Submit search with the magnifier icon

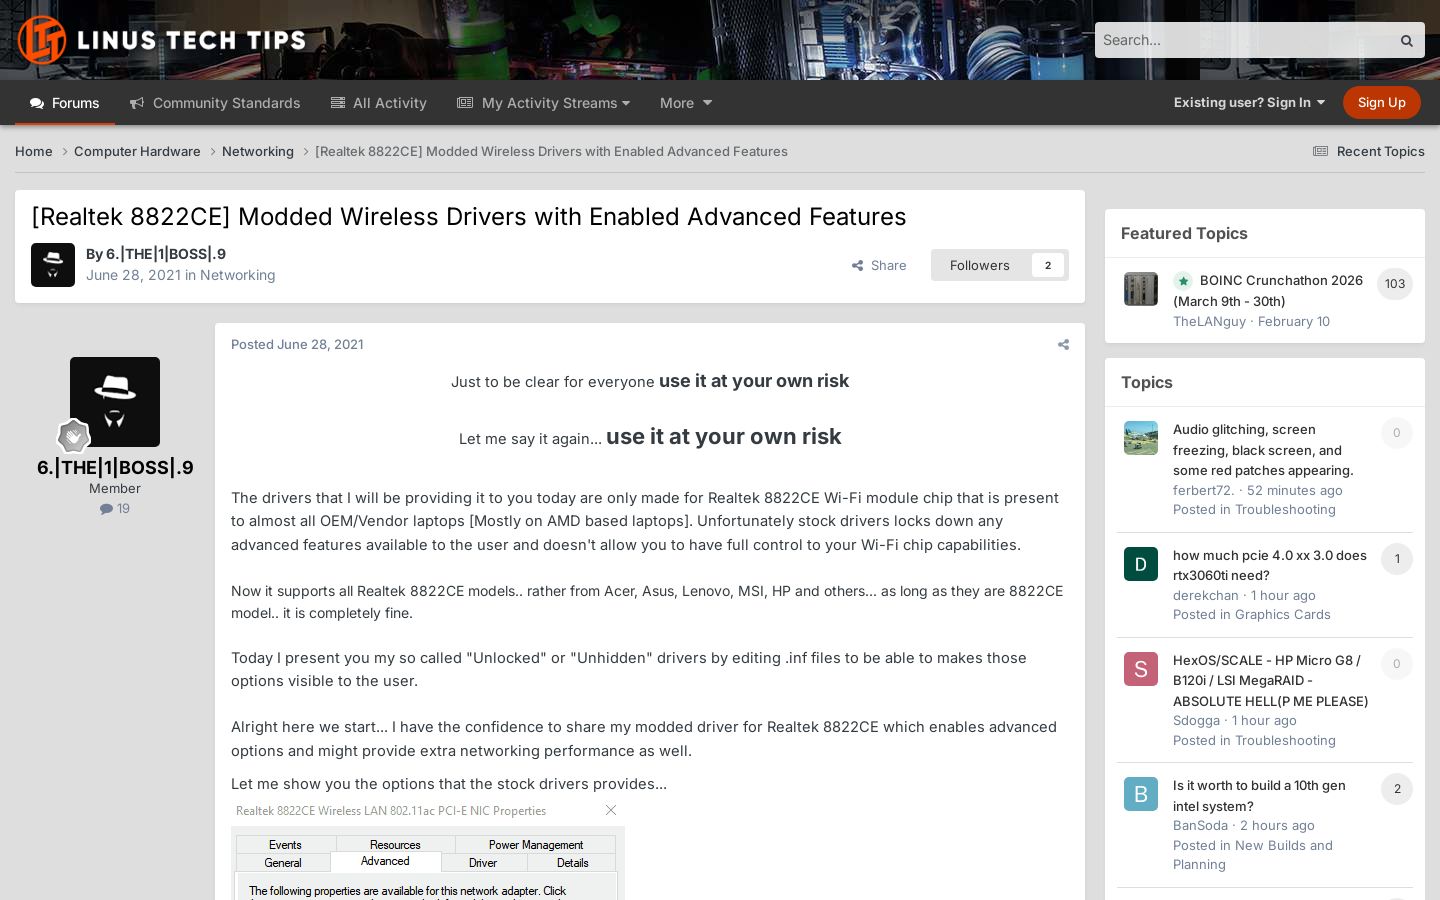[x=1406, y=41]
